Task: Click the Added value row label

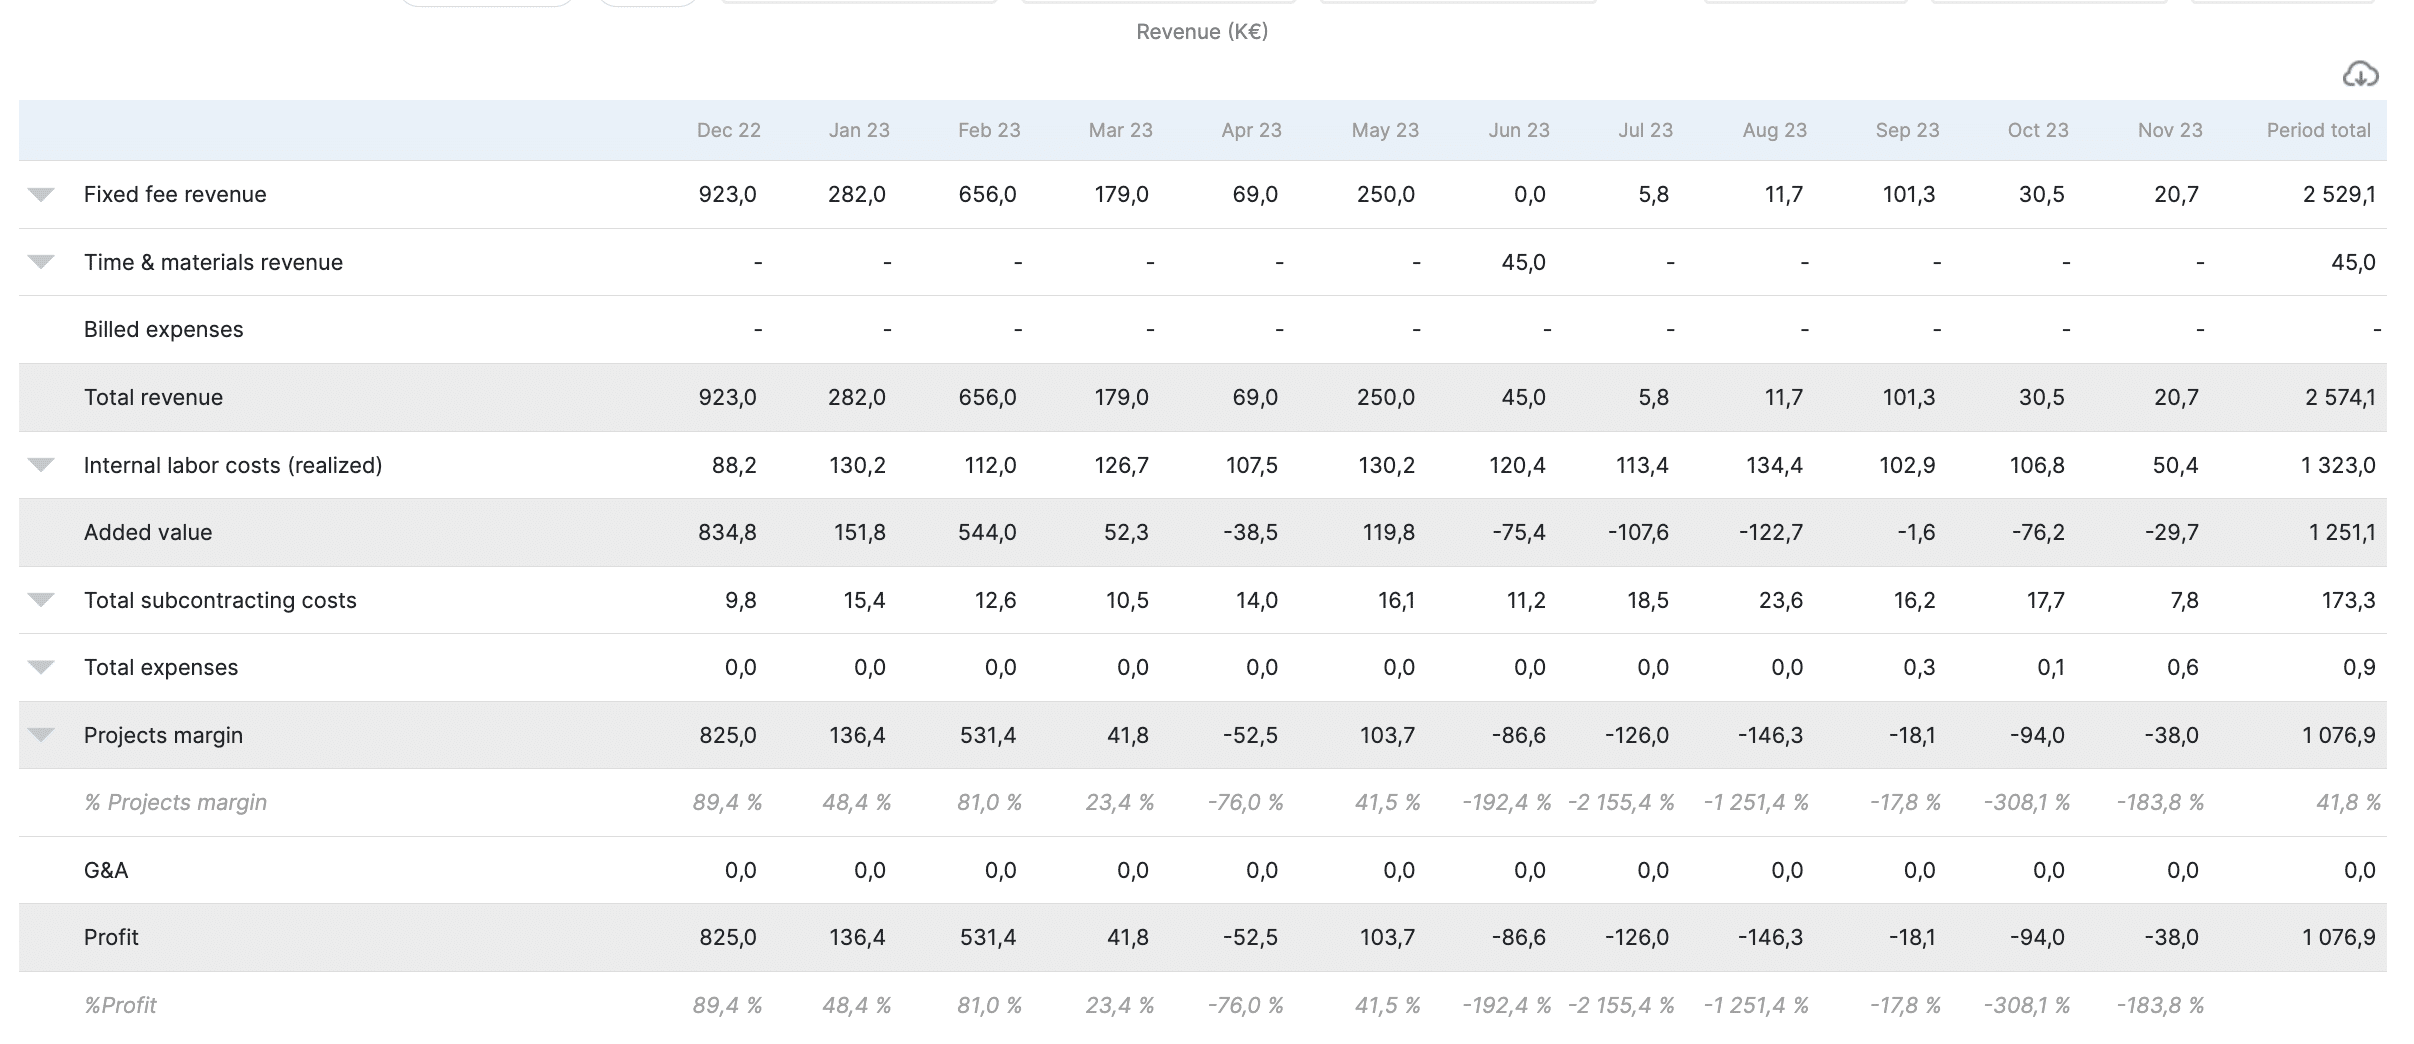Action: (148, 532)
